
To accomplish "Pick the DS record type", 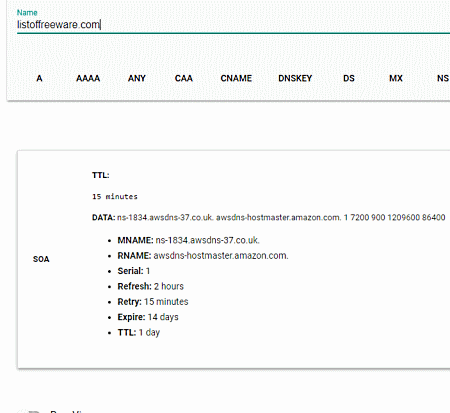I will pos(349,78).
